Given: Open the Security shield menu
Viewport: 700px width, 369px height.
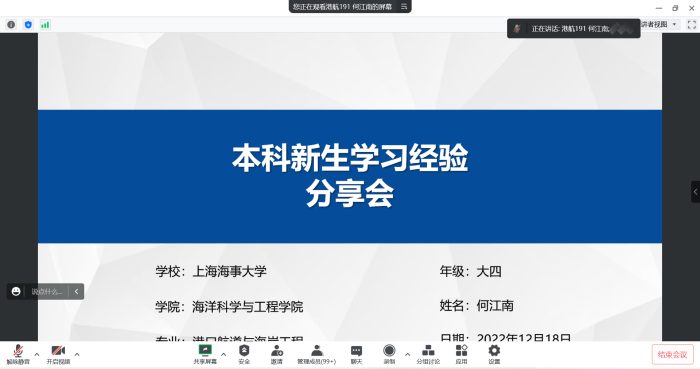Looking at the screenshot, I should (x=244, y=354).
